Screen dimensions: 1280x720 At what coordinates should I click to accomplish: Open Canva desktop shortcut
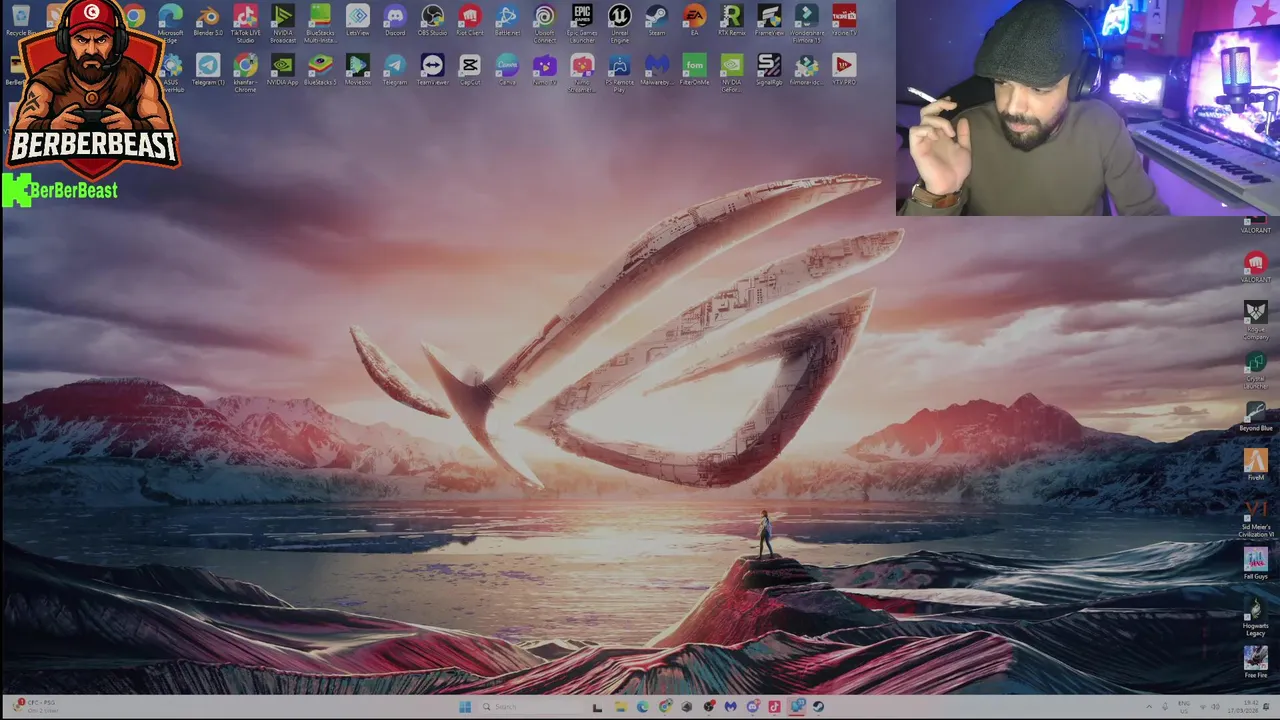click(507, 70)
